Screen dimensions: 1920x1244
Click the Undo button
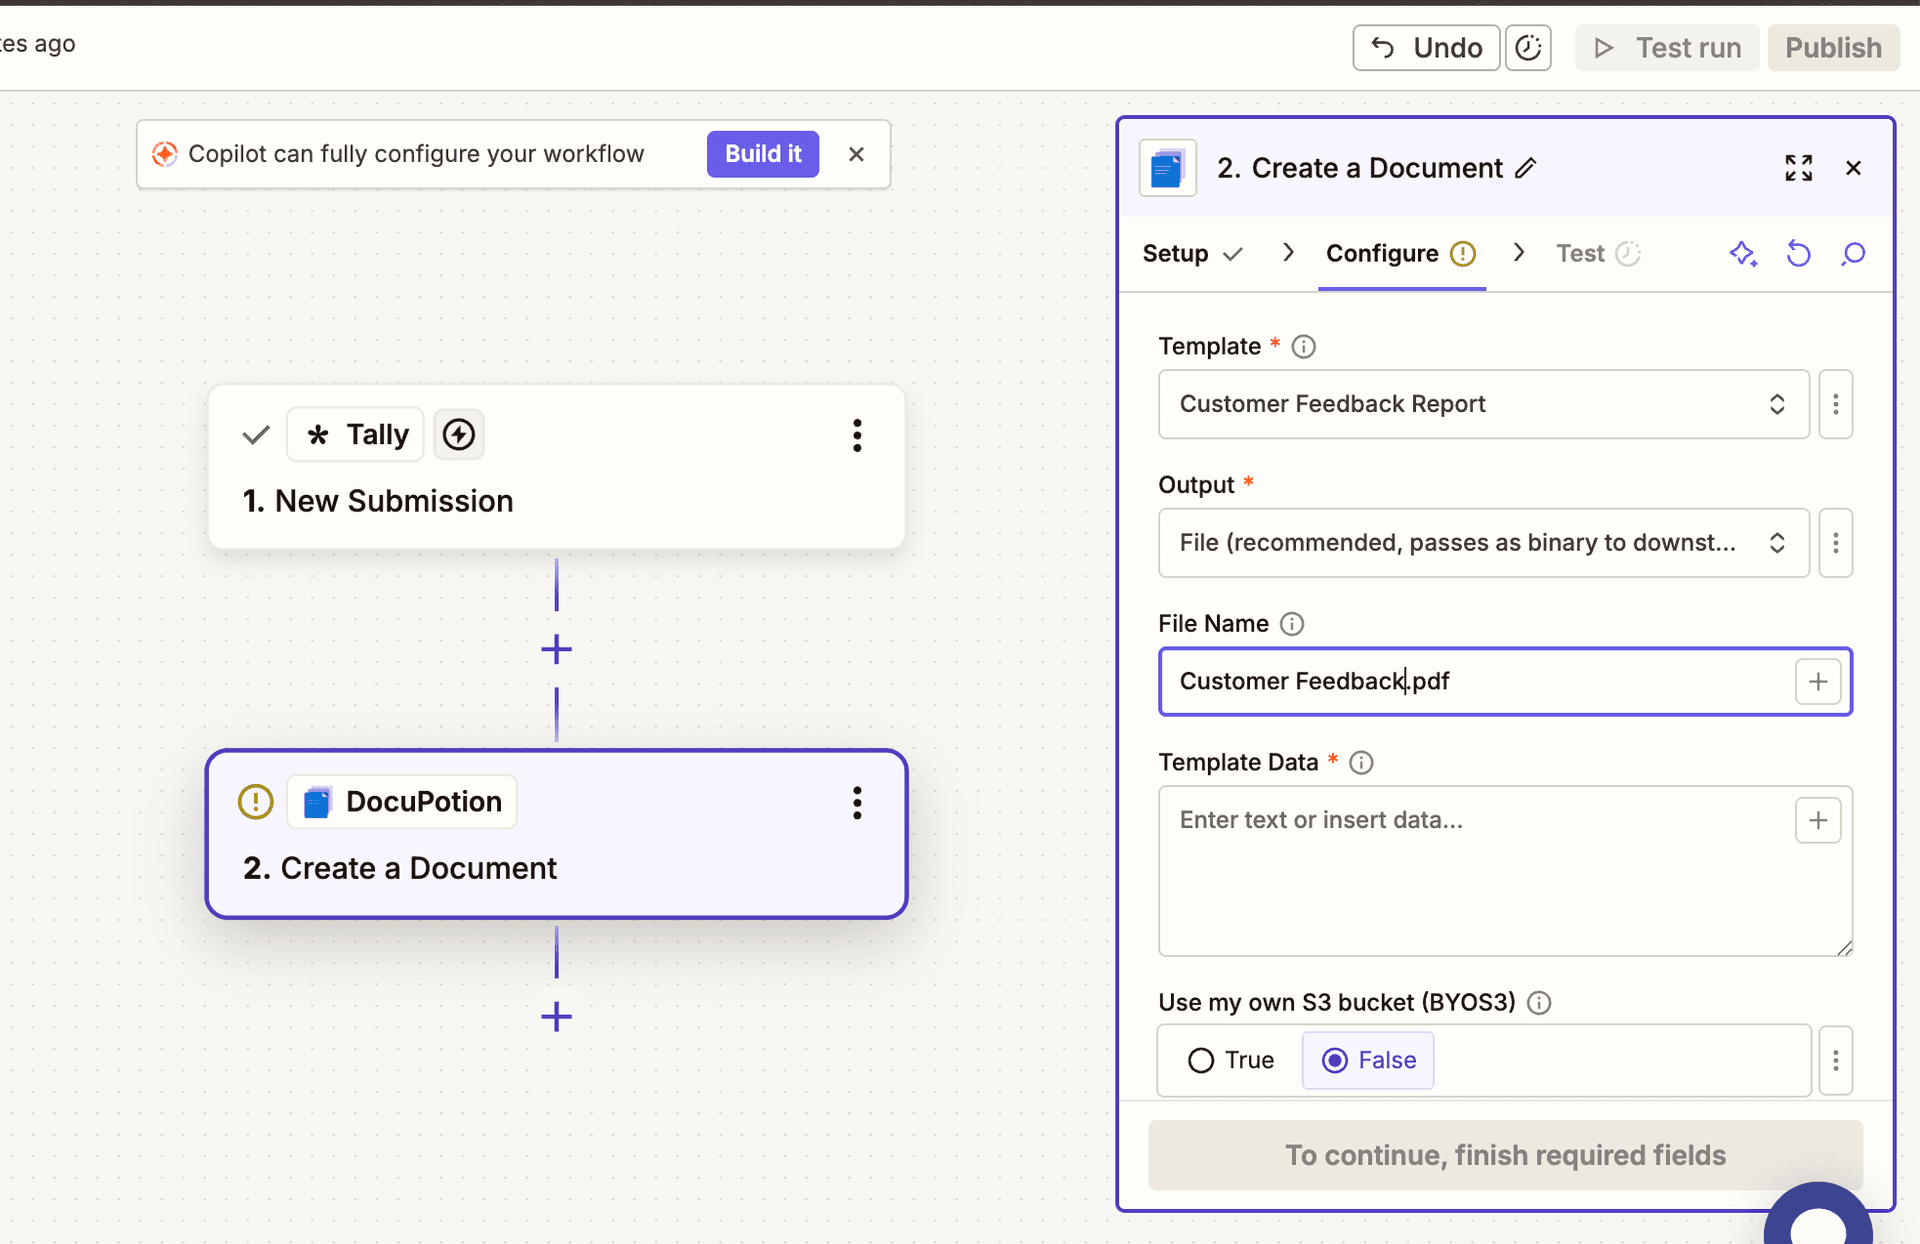(x=1426, y=48)
